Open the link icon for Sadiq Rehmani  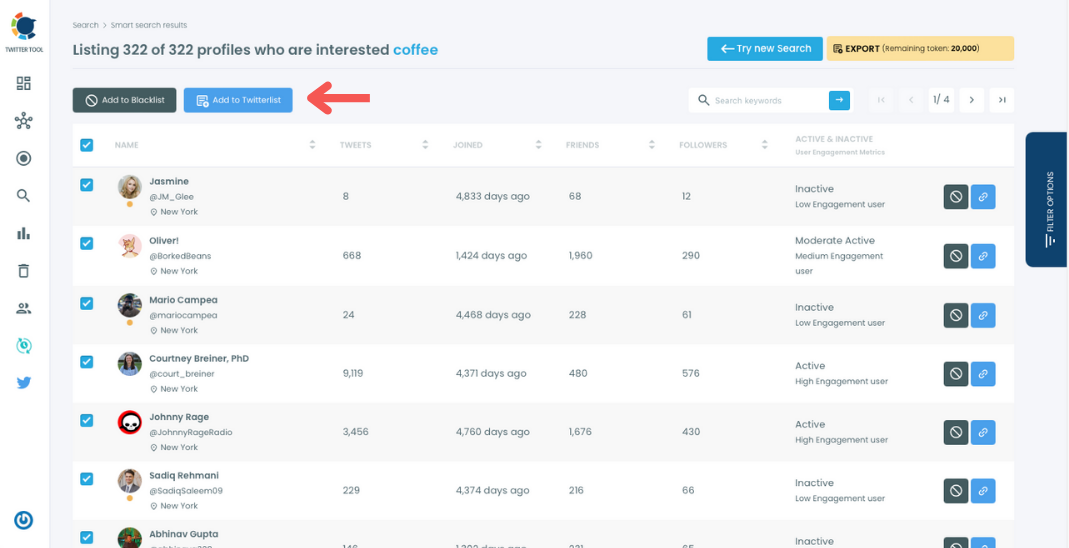983,491
